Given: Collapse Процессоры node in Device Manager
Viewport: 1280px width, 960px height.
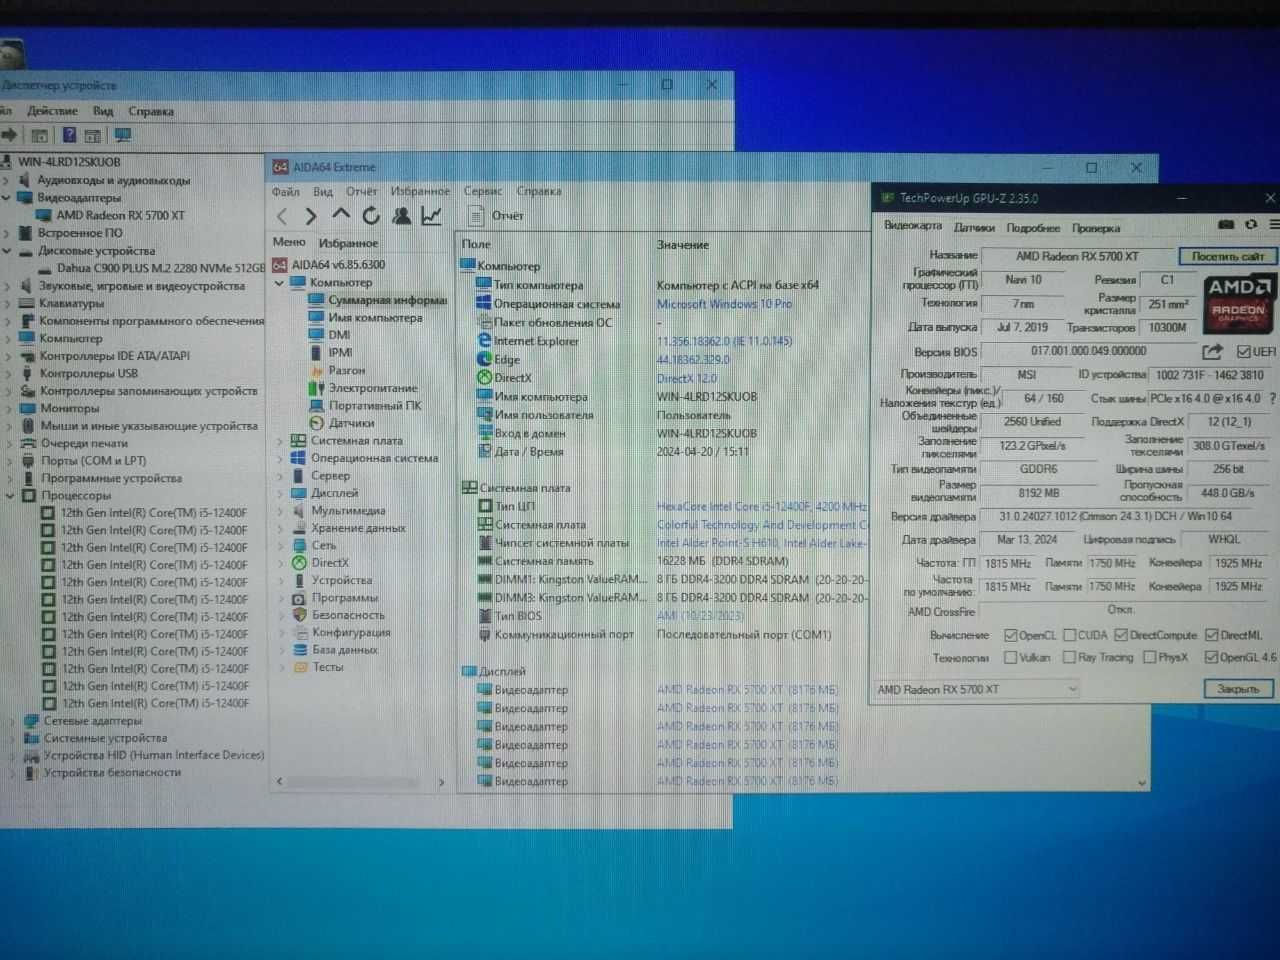Looking at the screenshot, I should click(11, 495).
